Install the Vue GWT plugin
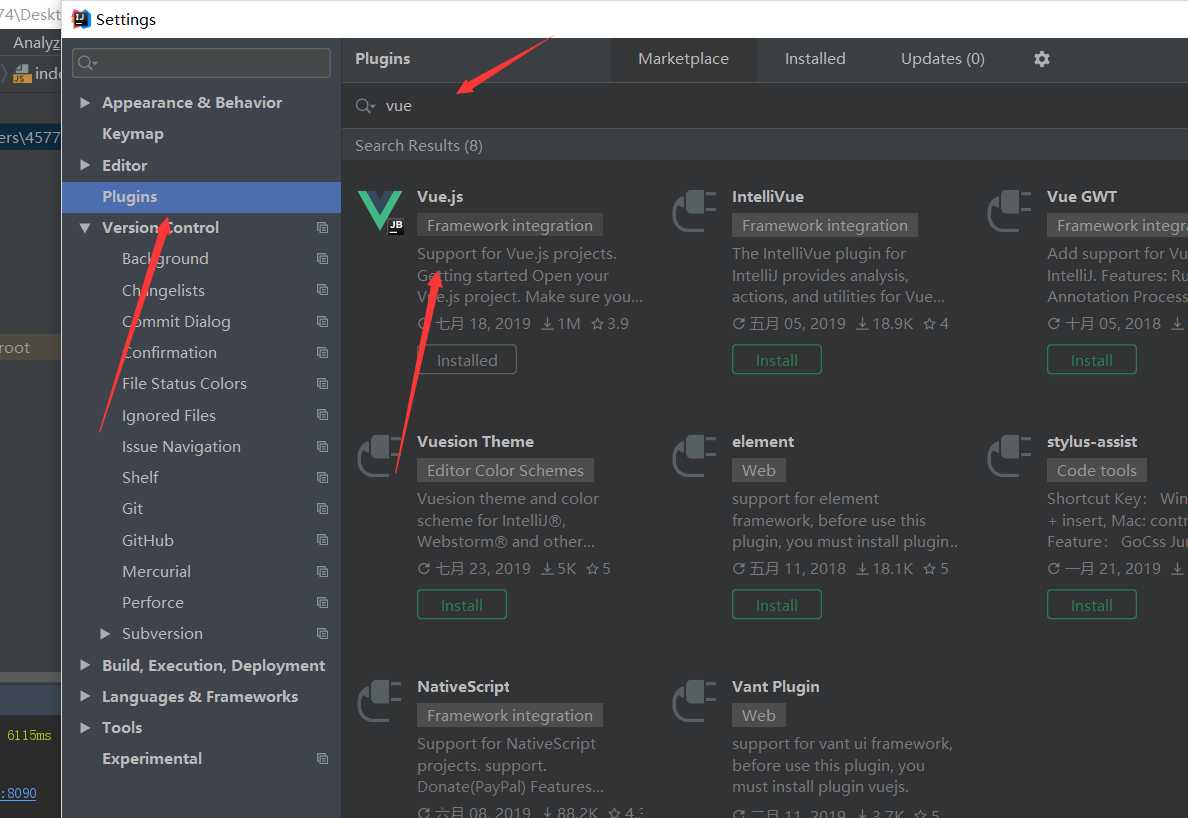 pos(1091,360)
